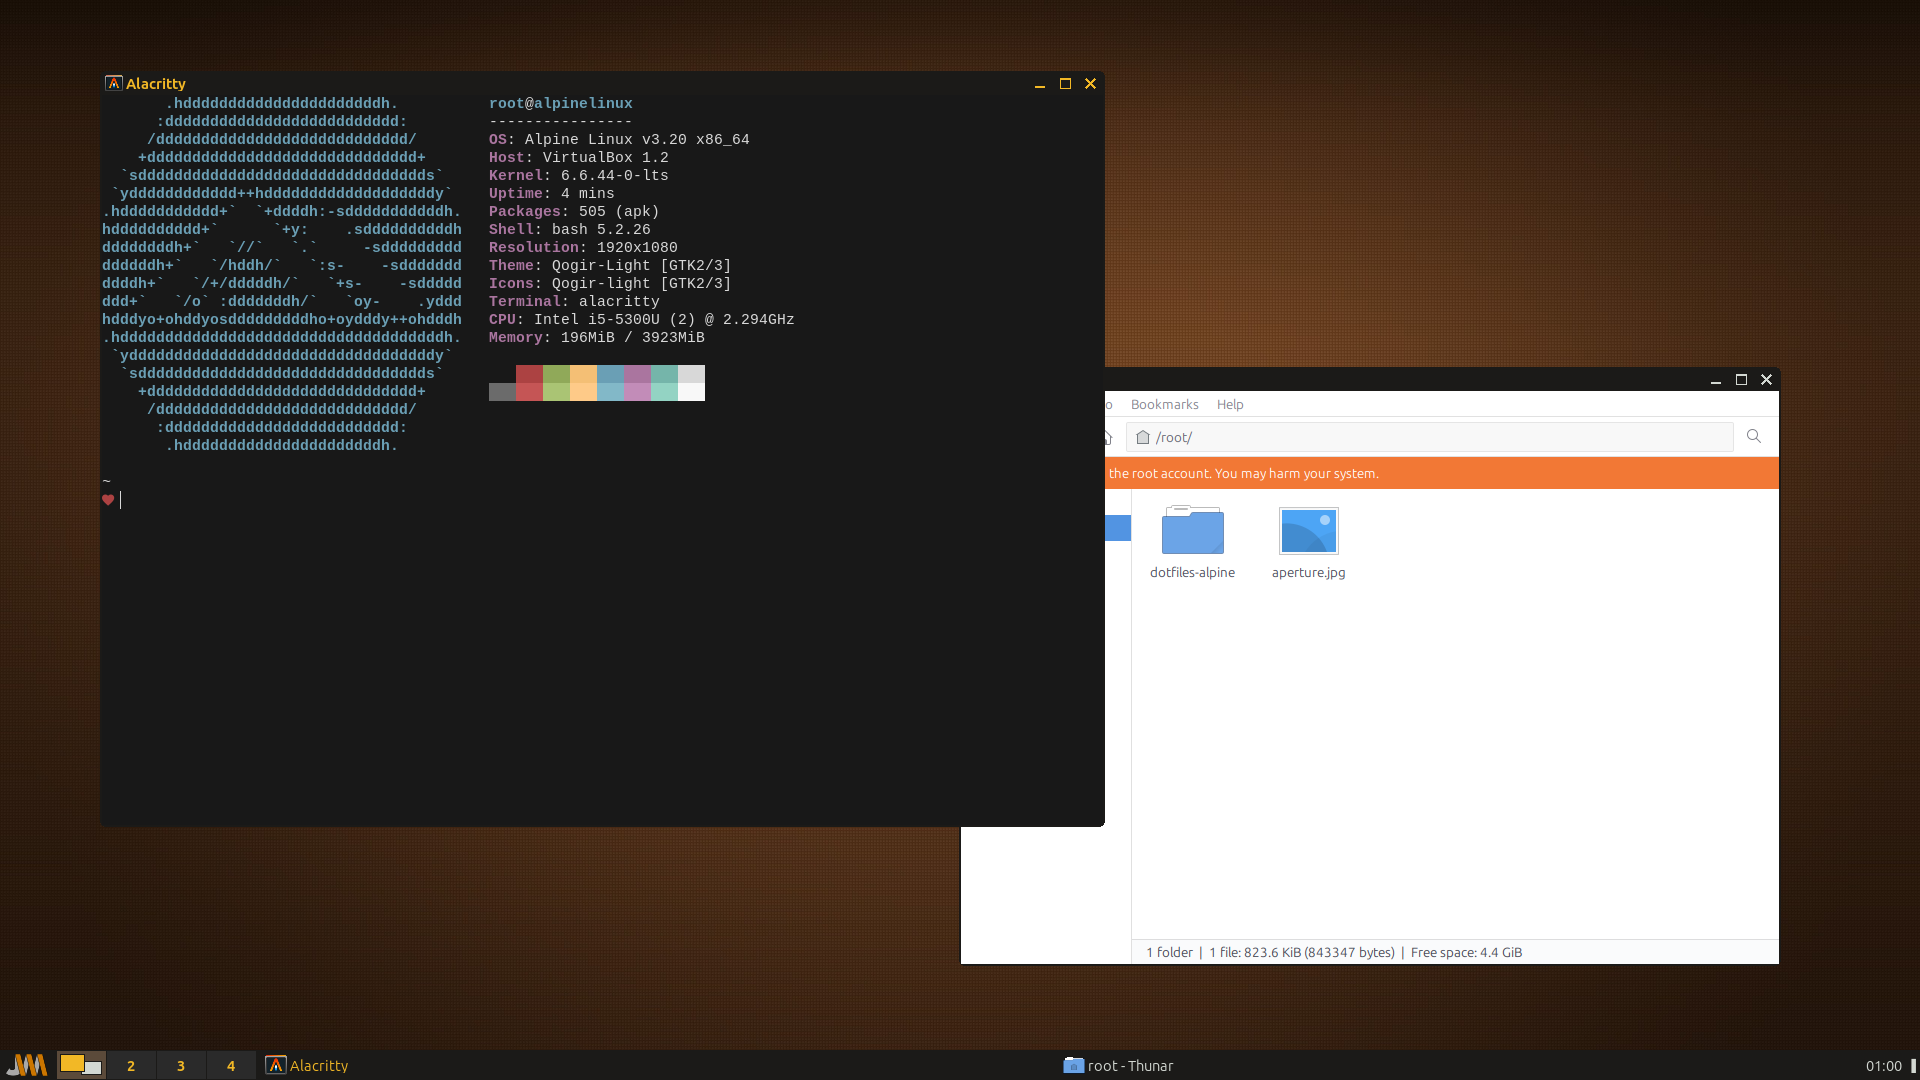Click status text 'Free space: 4.4 GiB'
The image size is (1920, 1080).
(x=1466, y=952)
